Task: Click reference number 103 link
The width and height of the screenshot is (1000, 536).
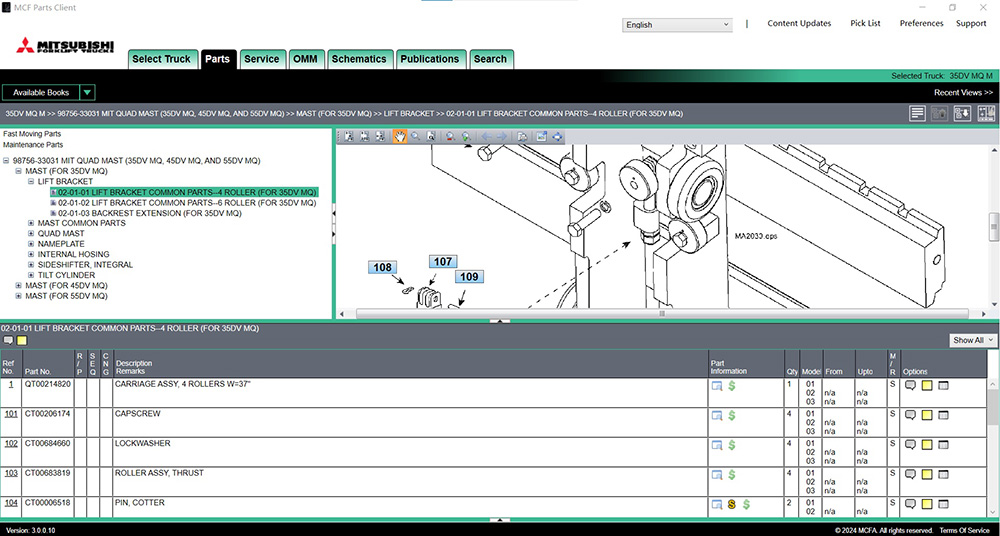Action: [x=11, y=473]
